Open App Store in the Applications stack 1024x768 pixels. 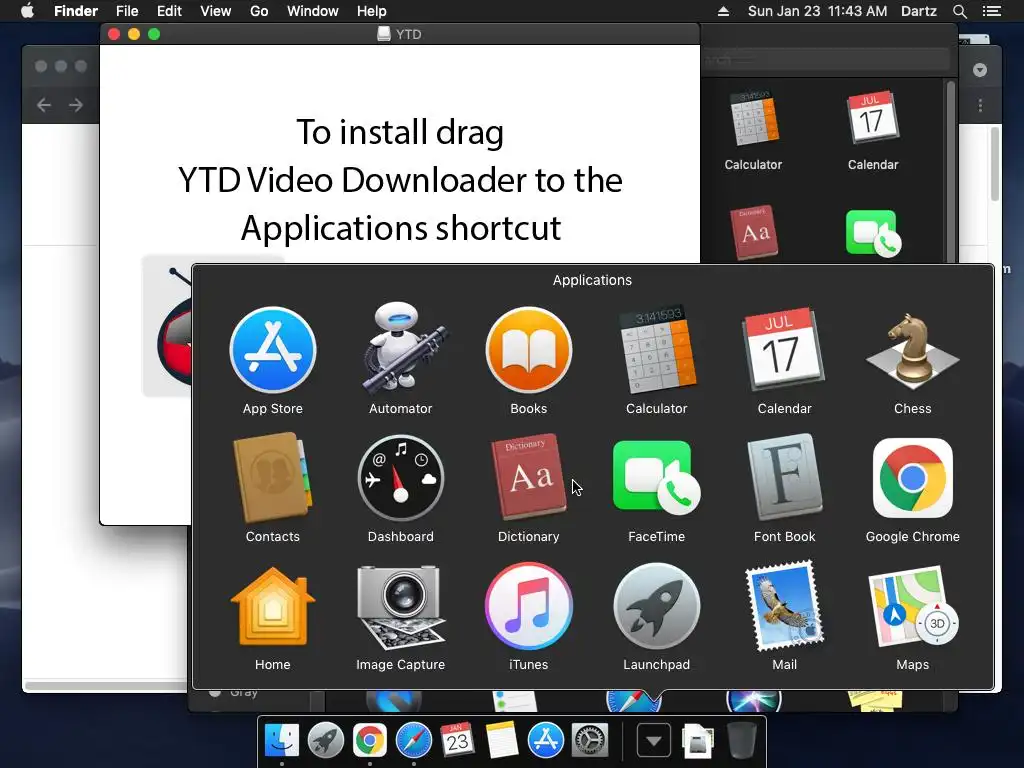pos(273,351)
